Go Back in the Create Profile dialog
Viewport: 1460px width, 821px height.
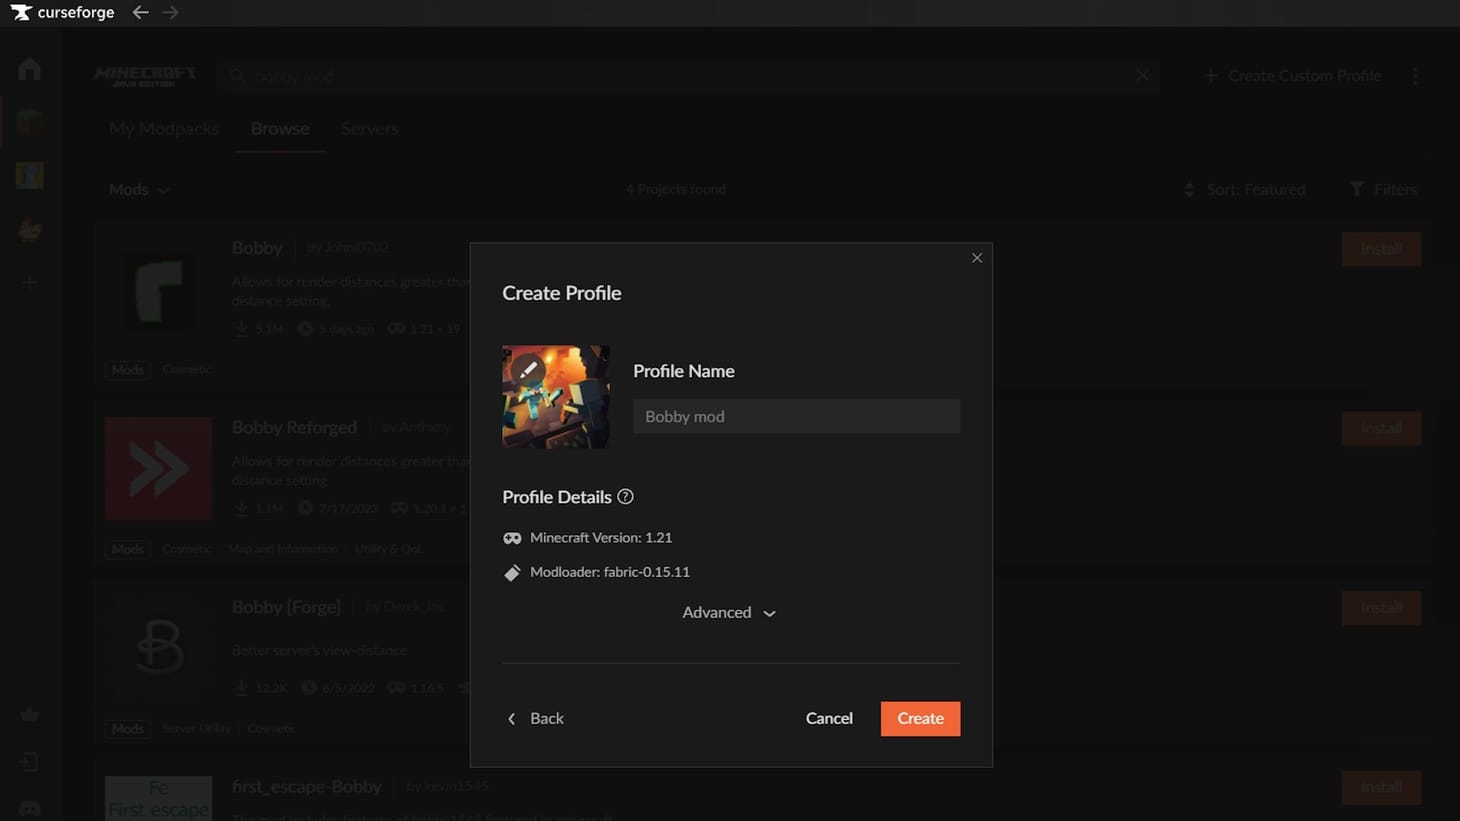[536, 718]
